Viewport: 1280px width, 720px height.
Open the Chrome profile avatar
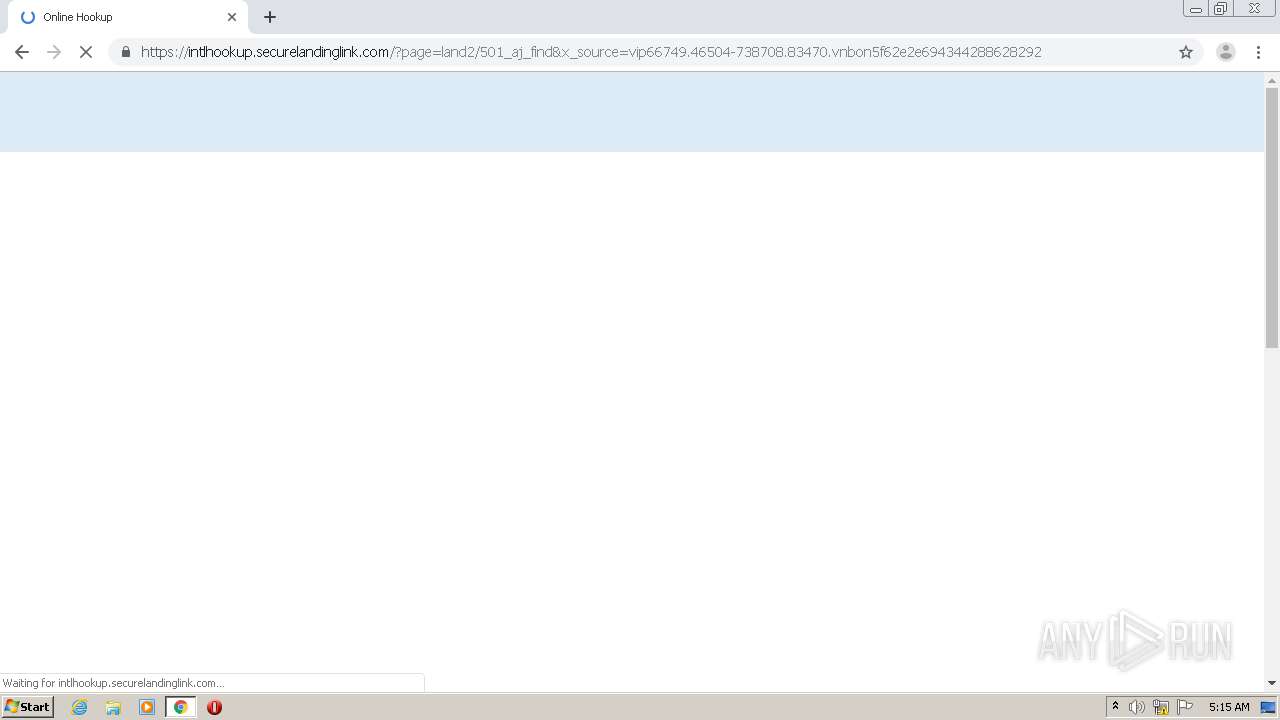pyautogui.click(x=1225, y=52)
